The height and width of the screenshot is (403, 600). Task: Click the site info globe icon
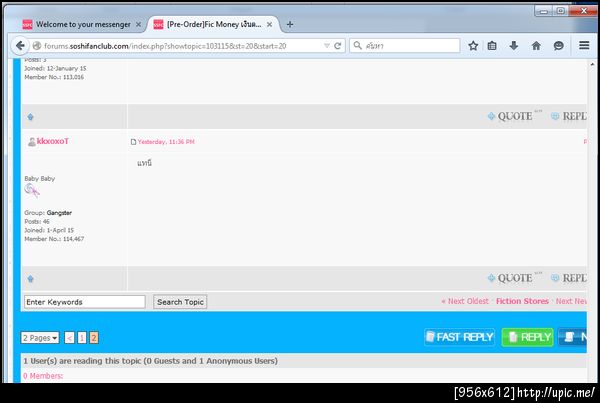[x=37, y=46]
